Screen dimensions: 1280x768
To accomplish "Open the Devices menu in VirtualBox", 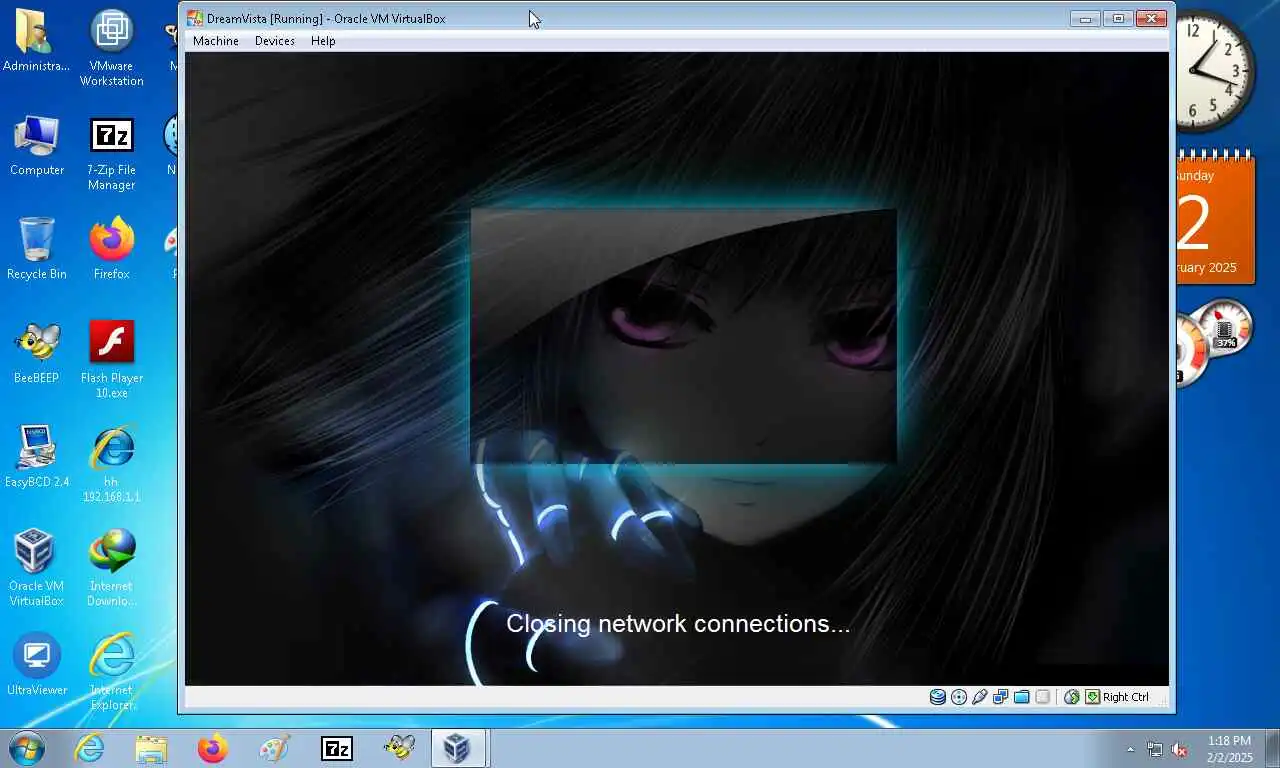I will 275,41.
